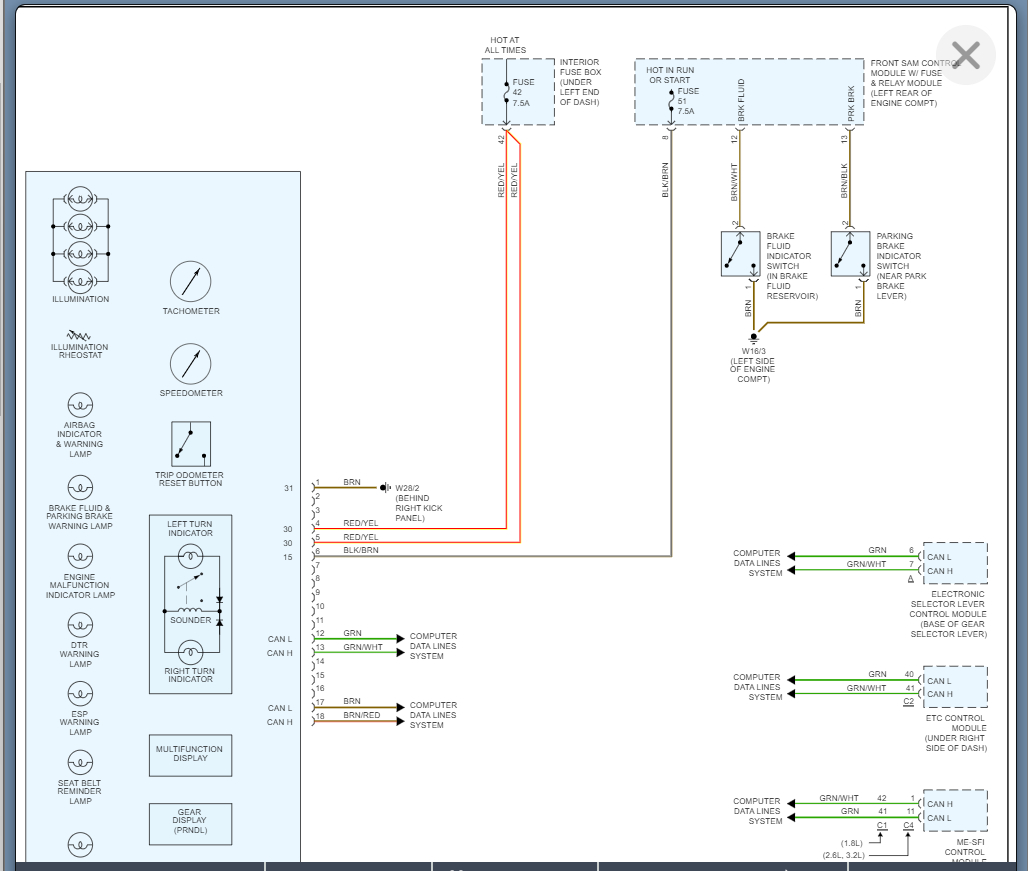1028x871 pixels.
Task: Click the BRN wire label at pin 17
Action: coord(352,701)
